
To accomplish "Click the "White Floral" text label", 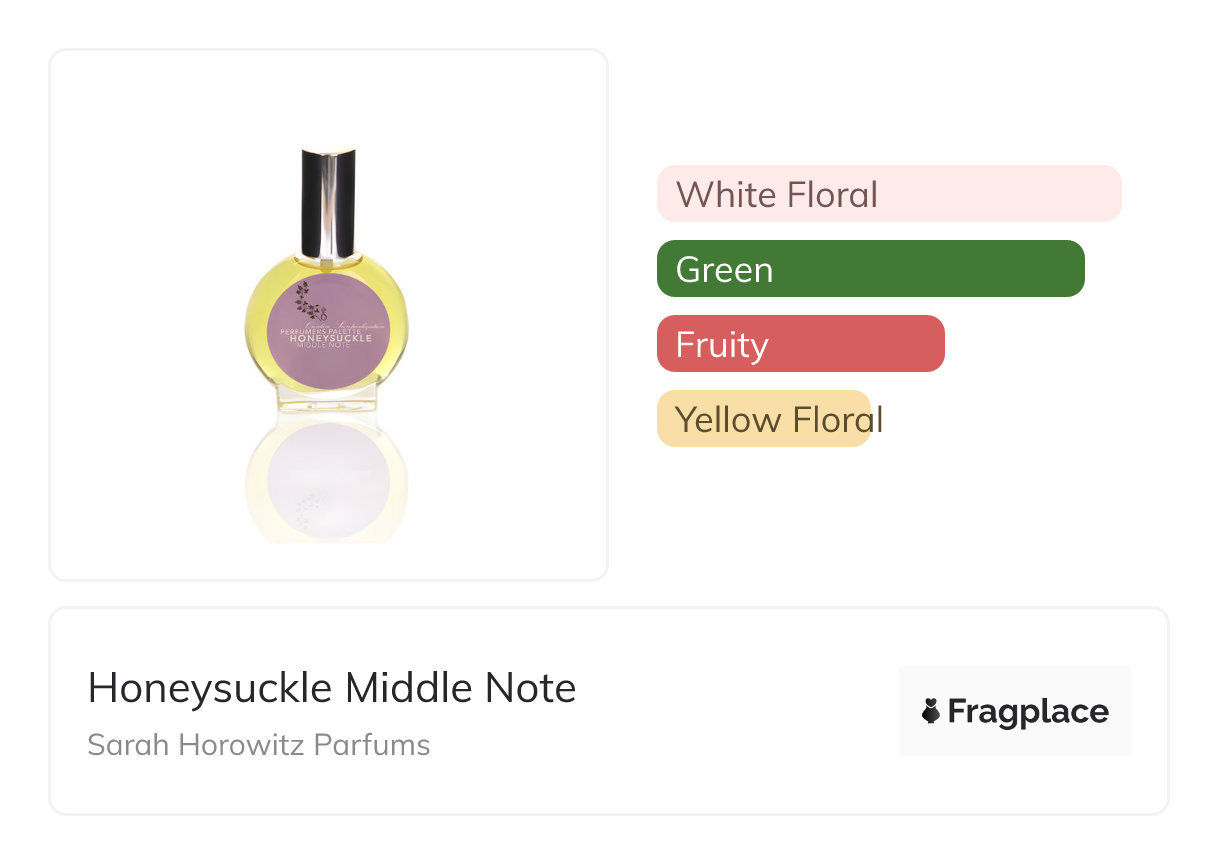I will pos(777,194).
